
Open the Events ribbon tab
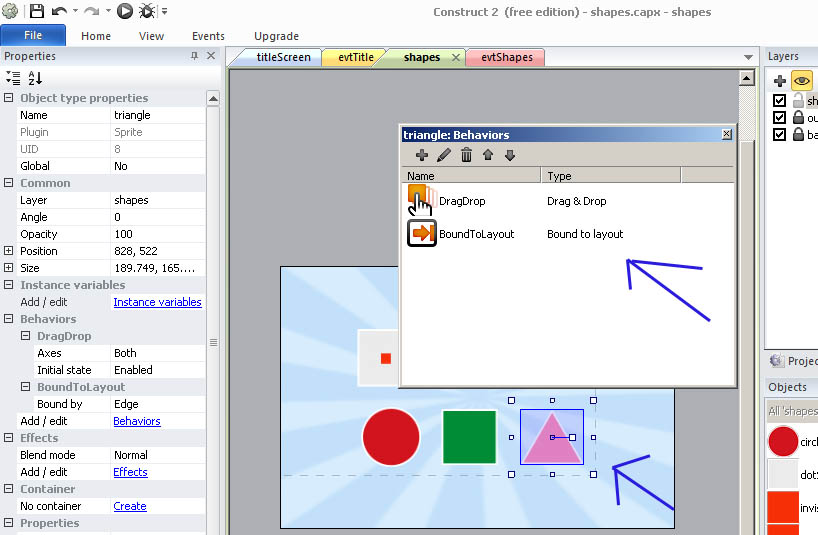208,36
